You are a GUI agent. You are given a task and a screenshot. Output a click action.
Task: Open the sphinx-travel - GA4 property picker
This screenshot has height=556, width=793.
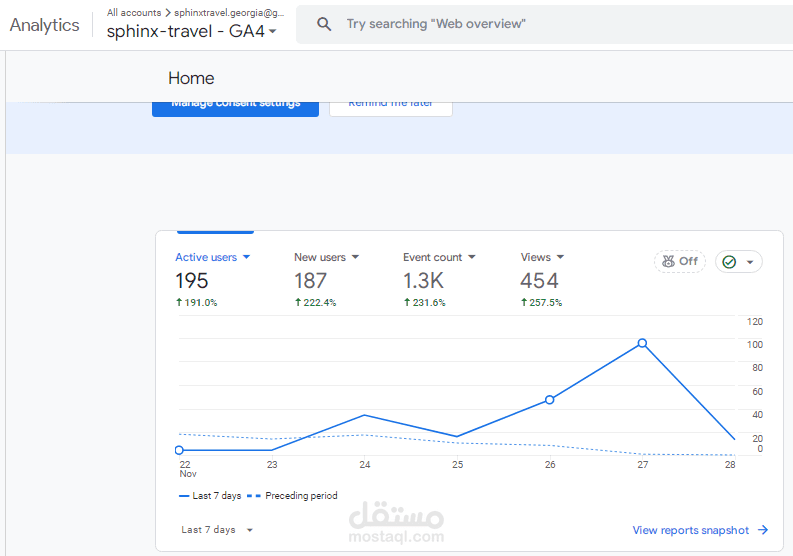192,31
